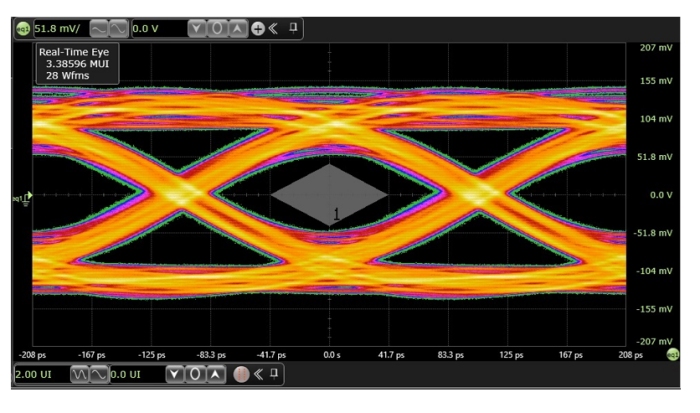The height and width of the screenshot is (413, 700).
Task: Select the gray diamond eye mask labeled 1
Action: pyautogui.click(x=327, y=195)
